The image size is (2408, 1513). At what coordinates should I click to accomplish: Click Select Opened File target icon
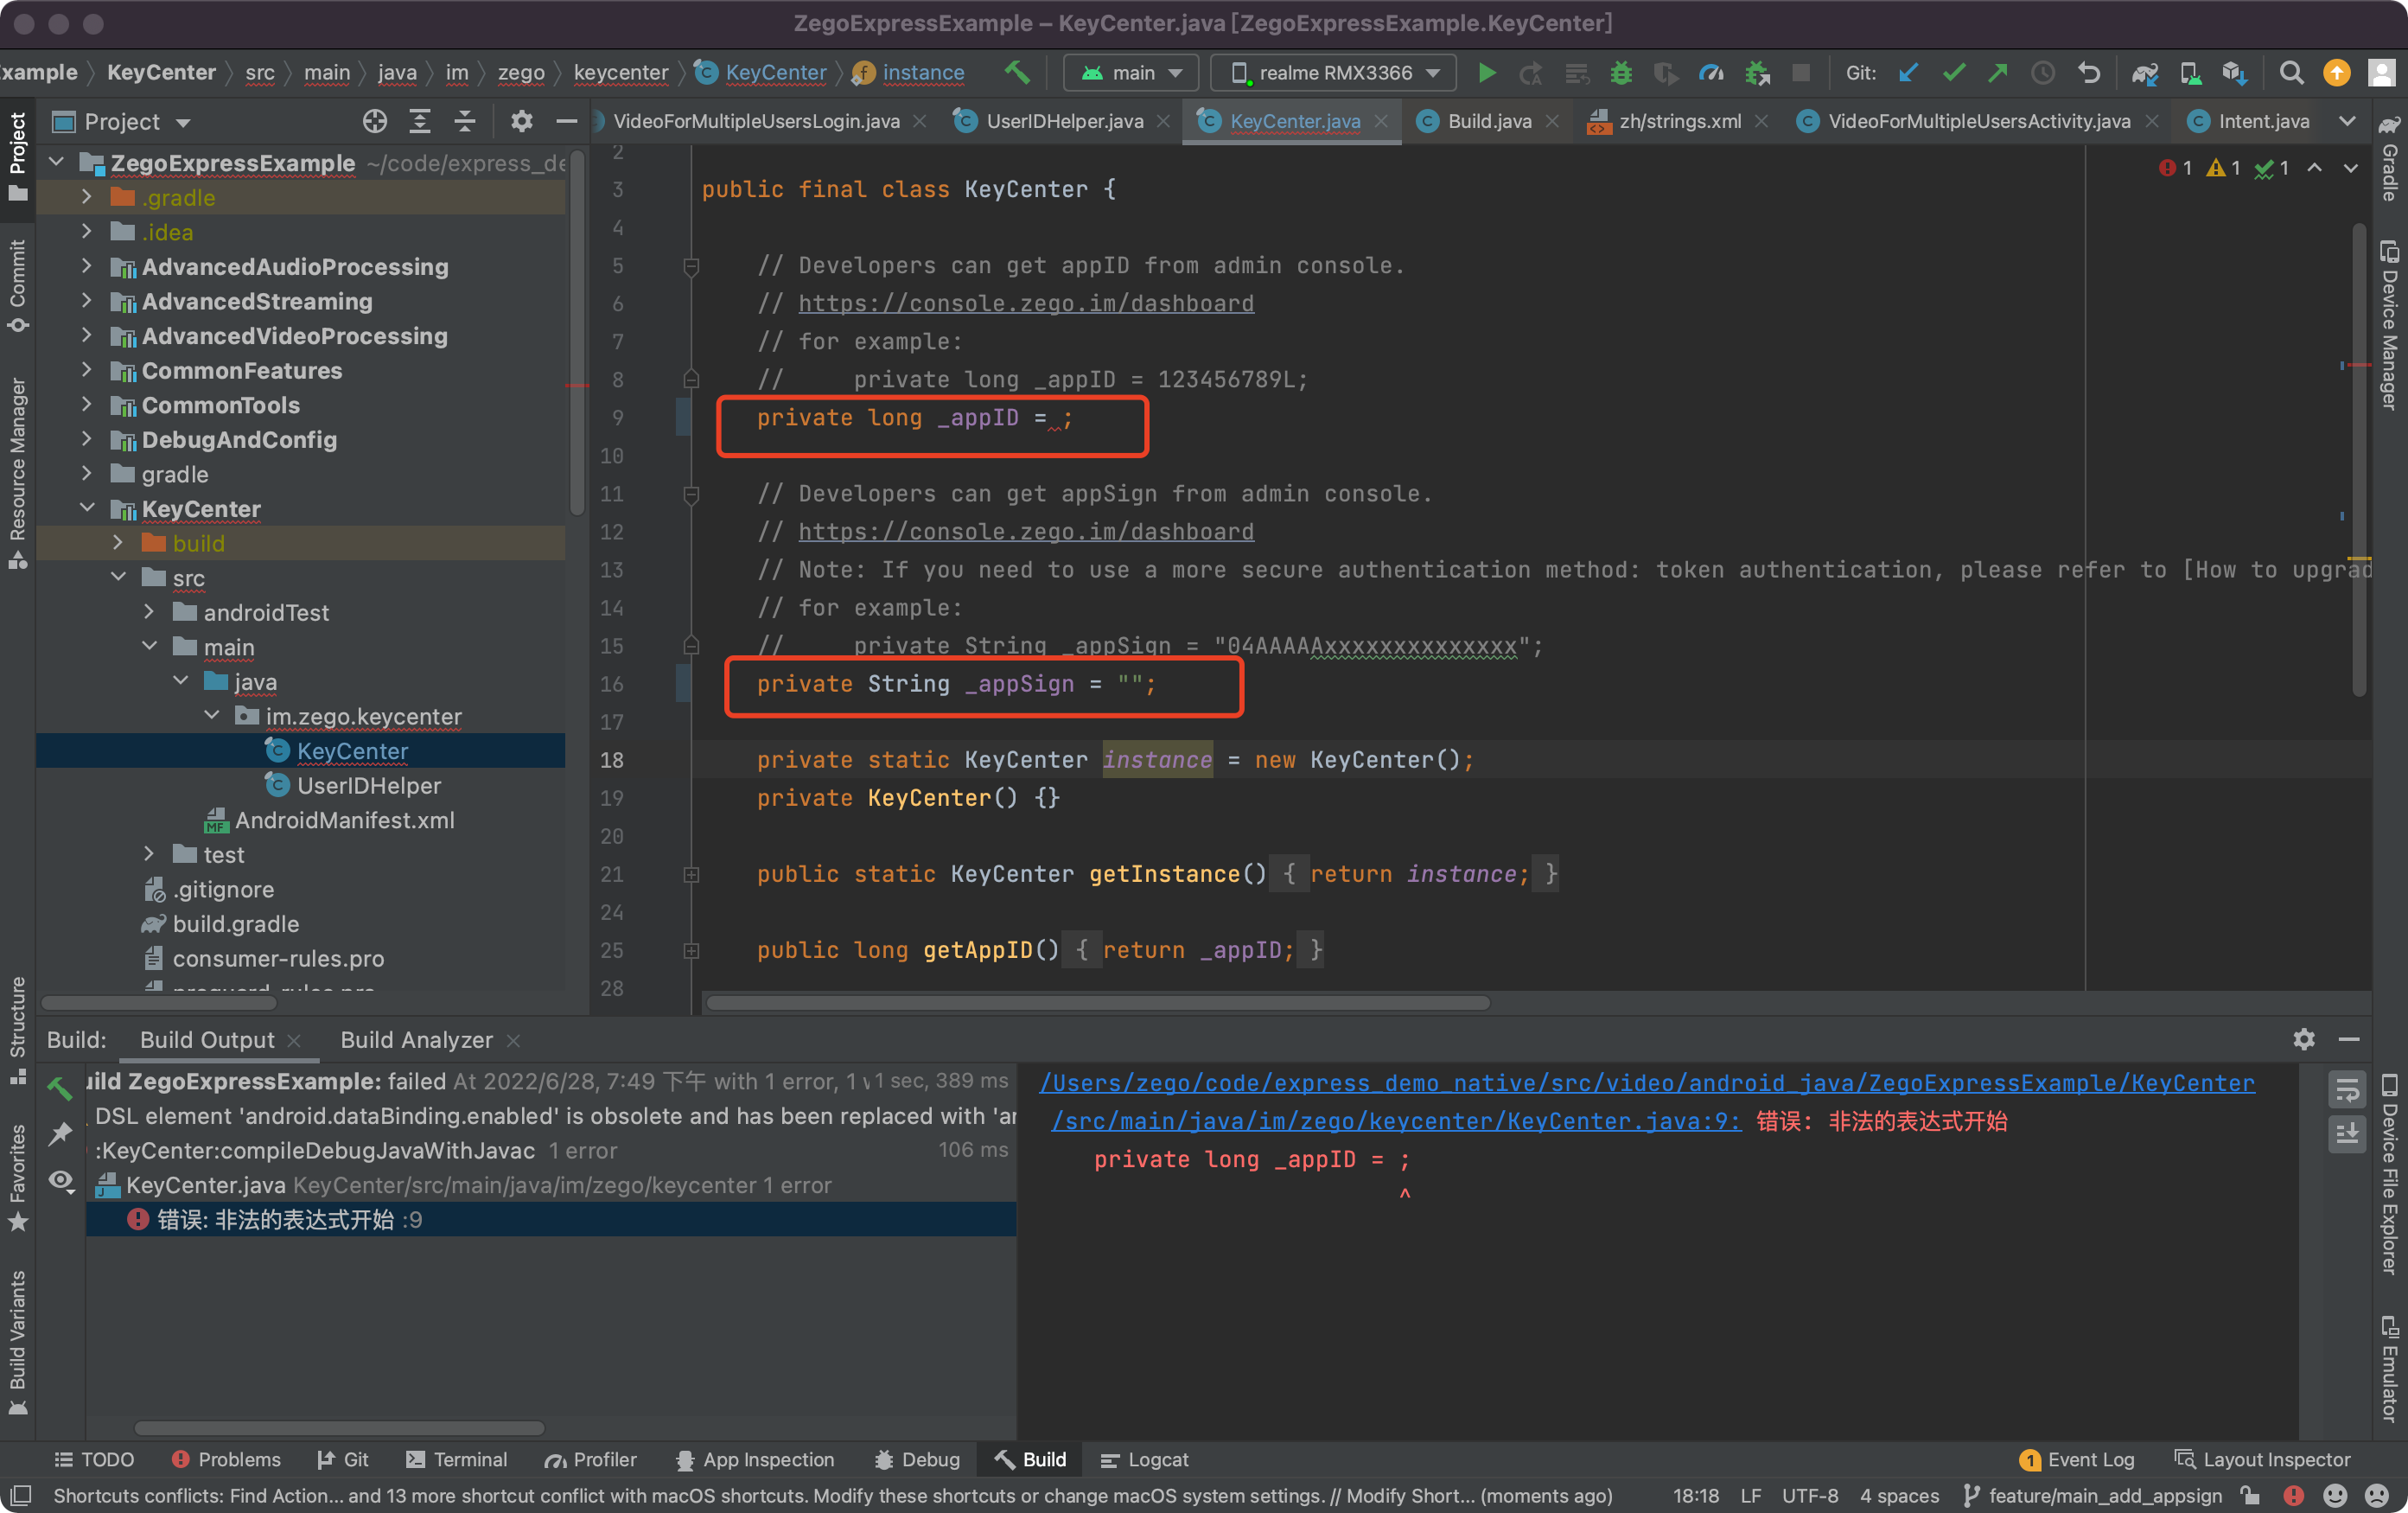click(x=374, y=122)
